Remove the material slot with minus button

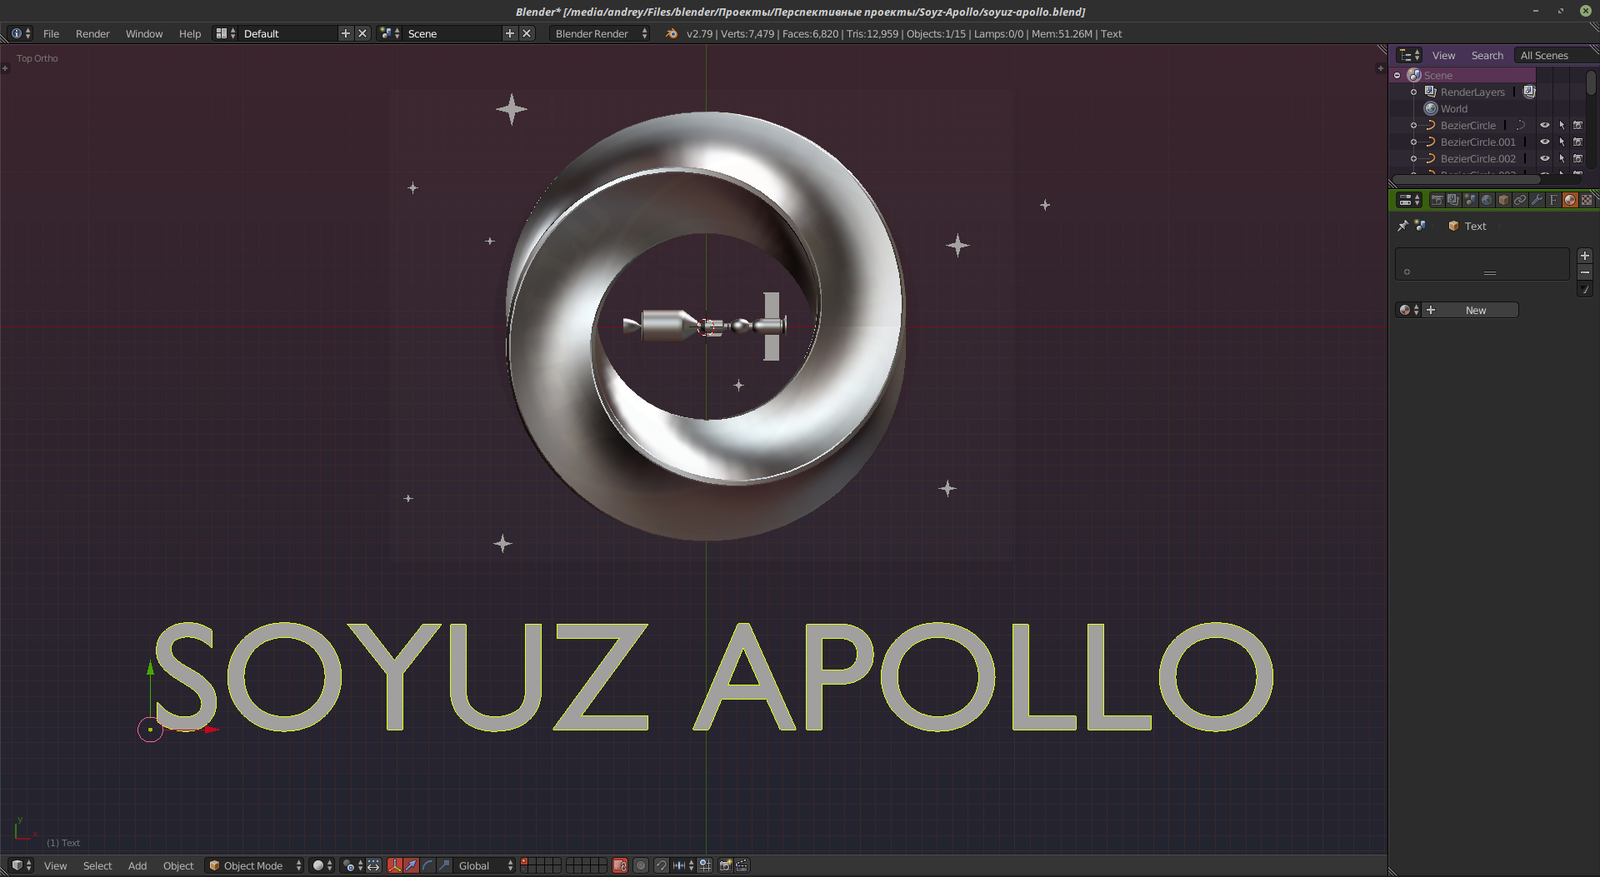(x=1585, y=272)
